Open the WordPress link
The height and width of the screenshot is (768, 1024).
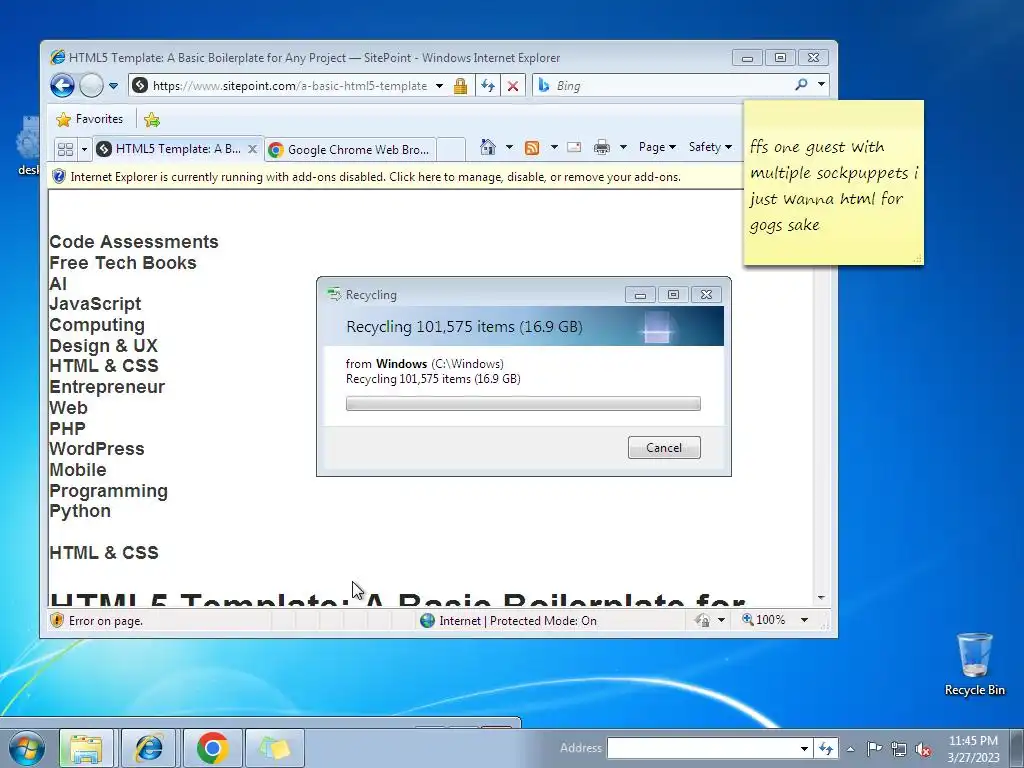tap(97, 449)
